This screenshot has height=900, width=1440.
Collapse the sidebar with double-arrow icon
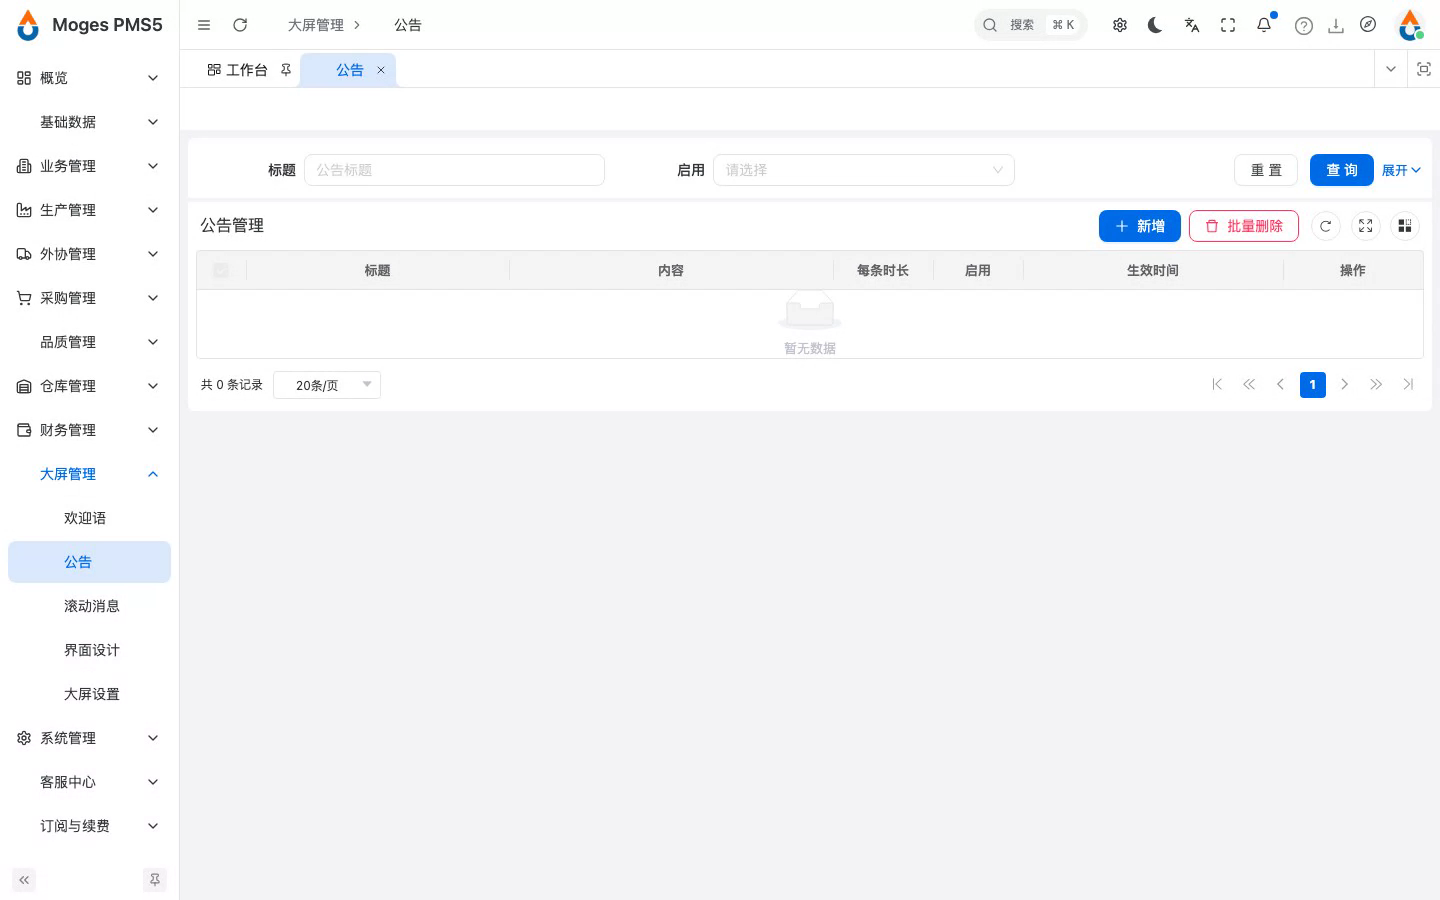(x=24, y=880)
